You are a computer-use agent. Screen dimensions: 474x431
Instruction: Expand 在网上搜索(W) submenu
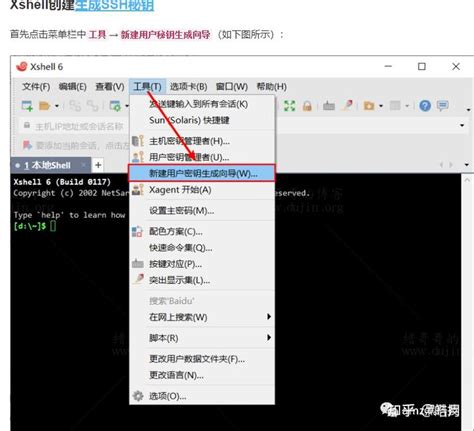(202, 317)
